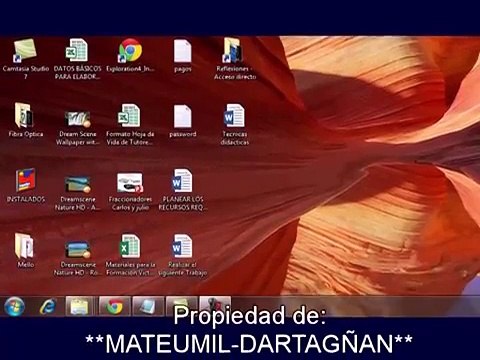The height and width of the screenshot is (360, 480).
Task: Switch to Google Chrome in the taskbar
Action: click(x=114, y=306)
